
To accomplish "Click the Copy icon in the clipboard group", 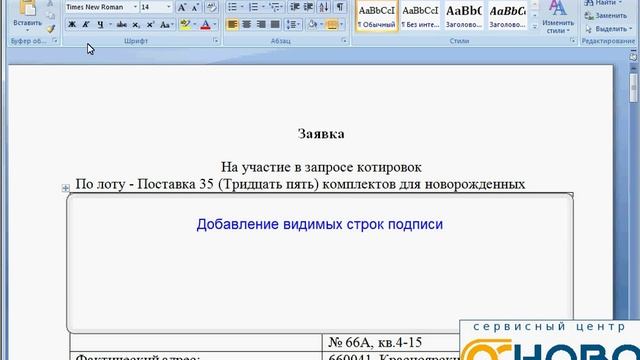I will pyautogui.click(x=51, y=16).
